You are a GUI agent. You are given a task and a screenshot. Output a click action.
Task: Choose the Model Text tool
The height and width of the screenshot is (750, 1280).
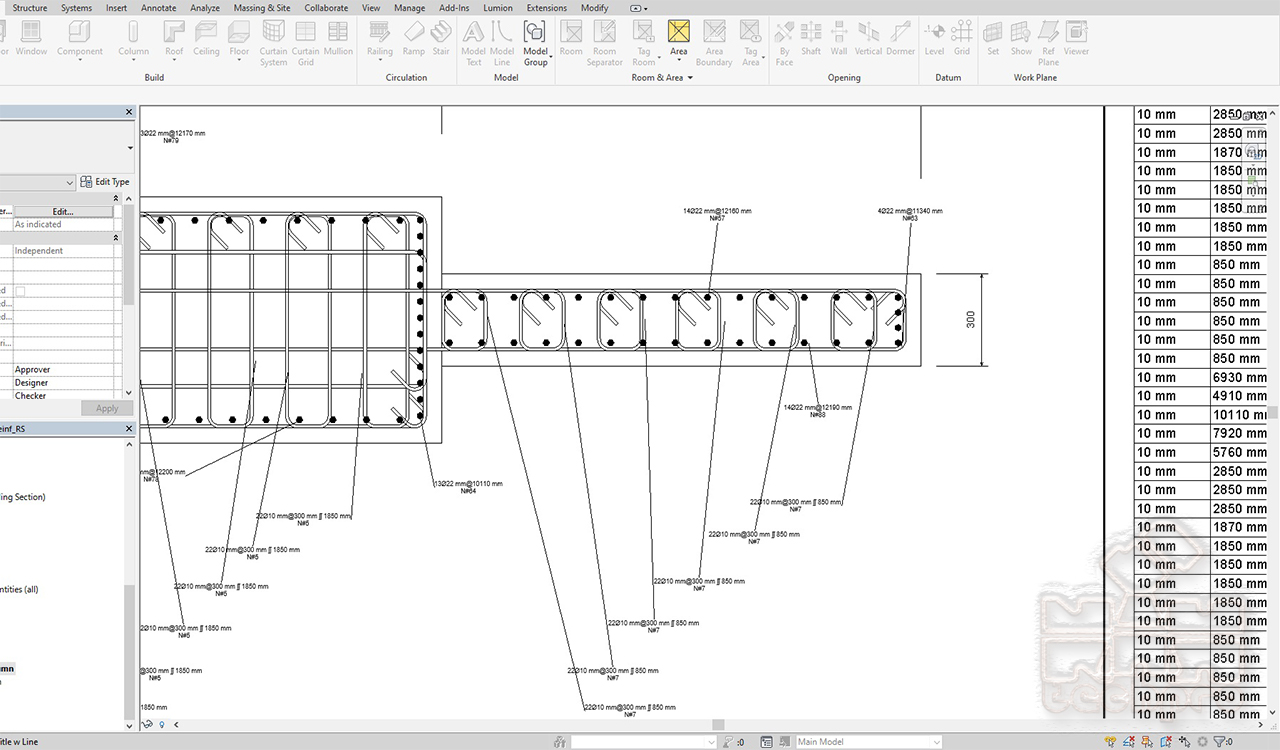coord(473,44)
